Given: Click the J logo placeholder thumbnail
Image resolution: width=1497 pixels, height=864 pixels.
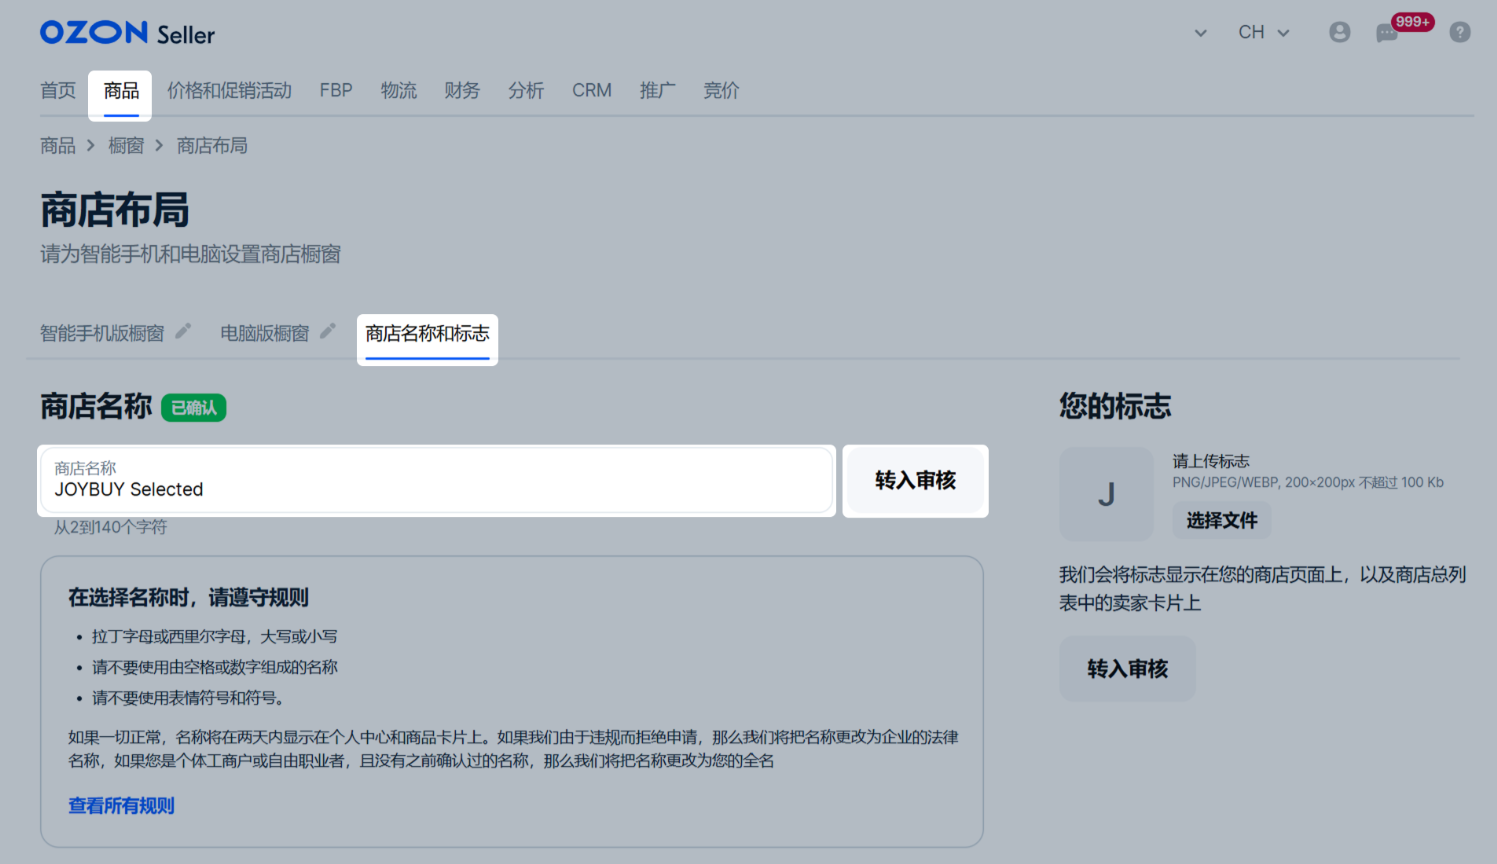Looking at the screenshot, I should point(1106,494).
